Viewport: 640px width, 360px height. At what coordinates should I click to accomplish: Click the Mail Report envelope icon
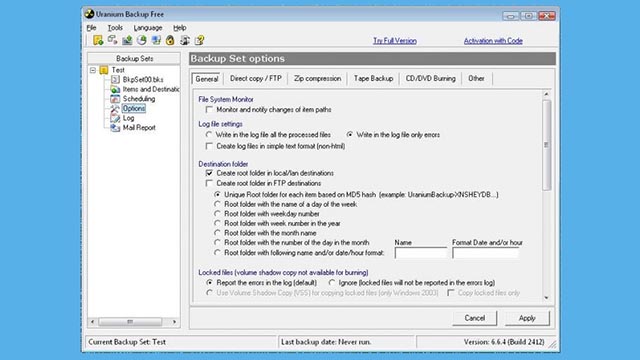click(x=115, y=128)
